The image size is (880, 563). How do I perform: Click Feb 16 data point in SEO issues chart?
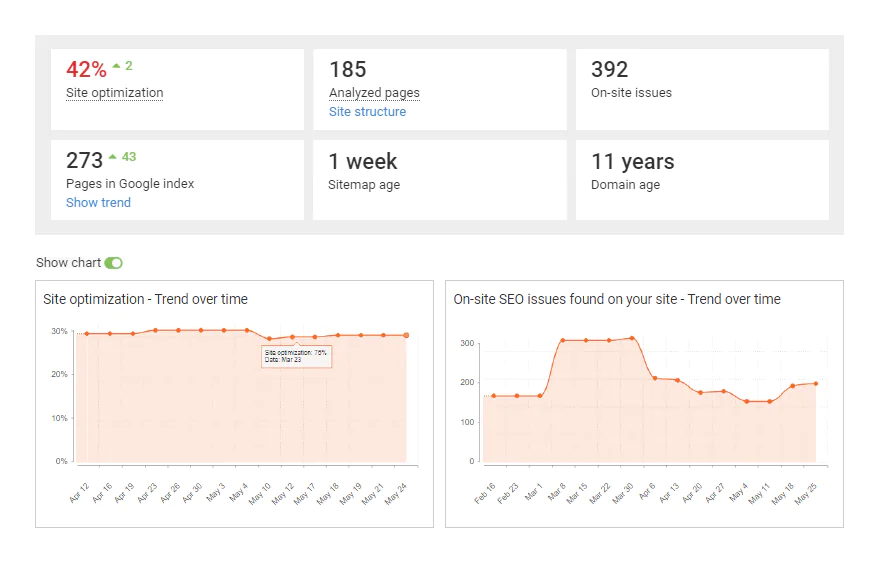pyautogui.click(x=494, y=396)
